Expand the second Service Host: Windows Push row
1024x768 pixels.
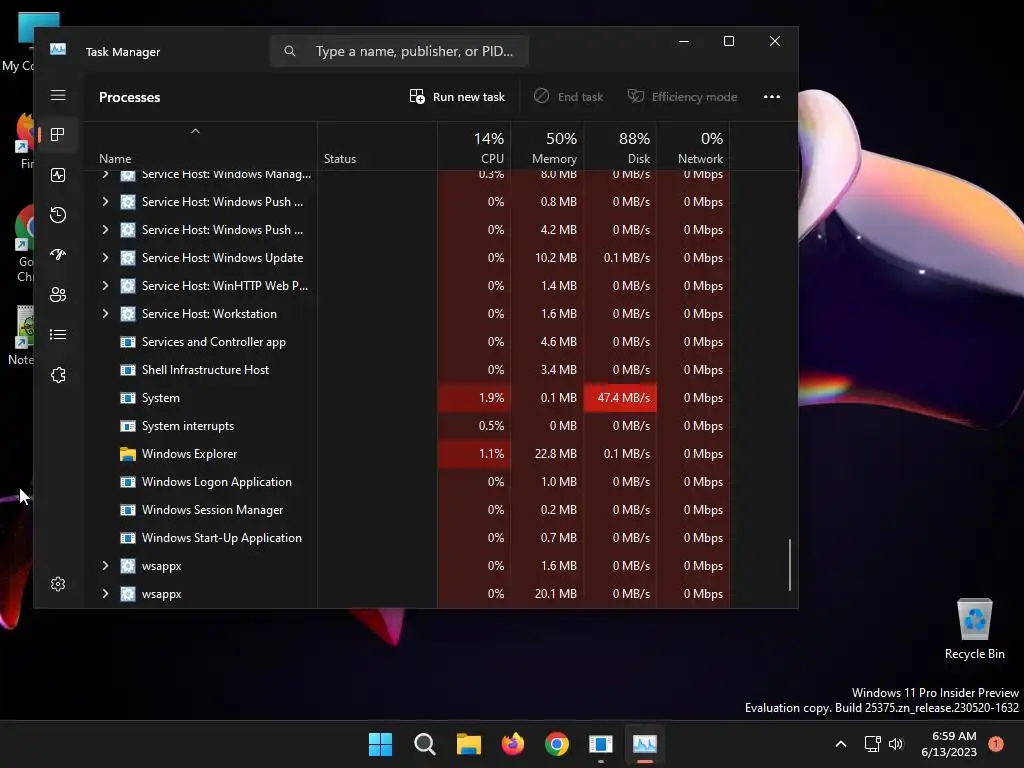tap(105, 230)
